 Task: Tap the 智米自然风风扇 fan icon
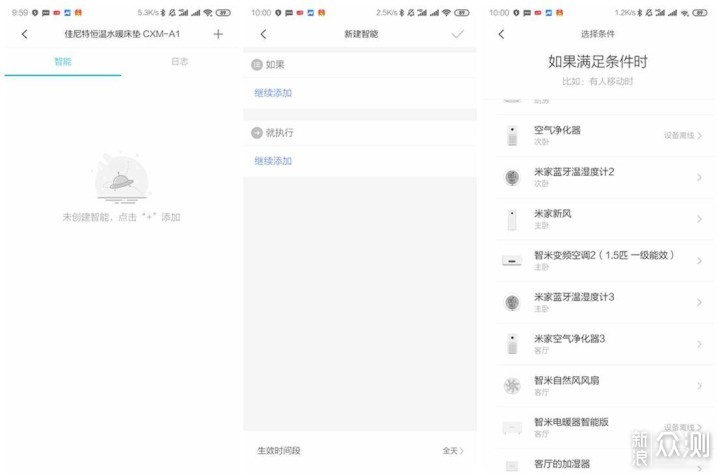(512, 386)
